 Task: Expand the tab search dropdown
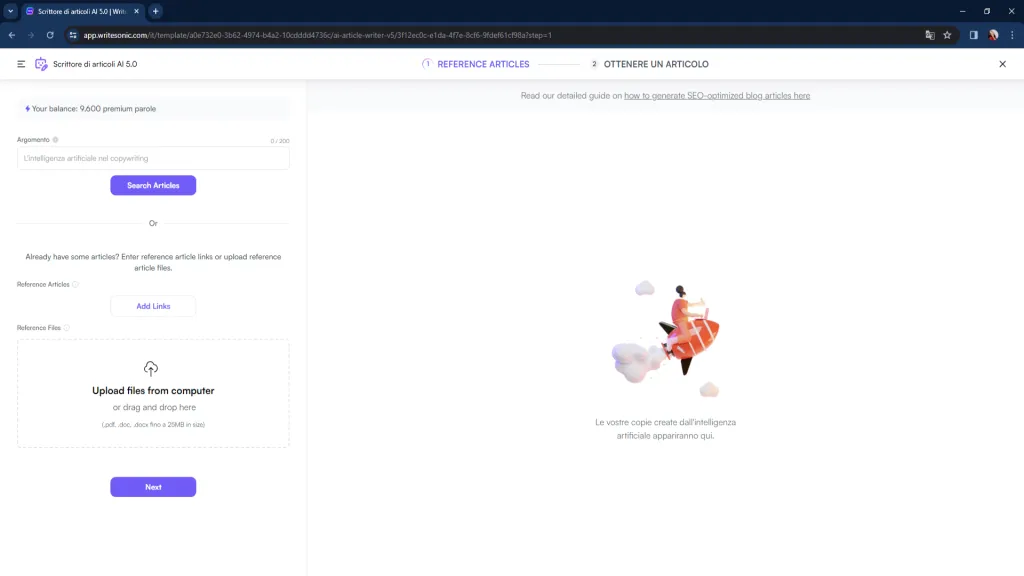[x=10, y=11]
